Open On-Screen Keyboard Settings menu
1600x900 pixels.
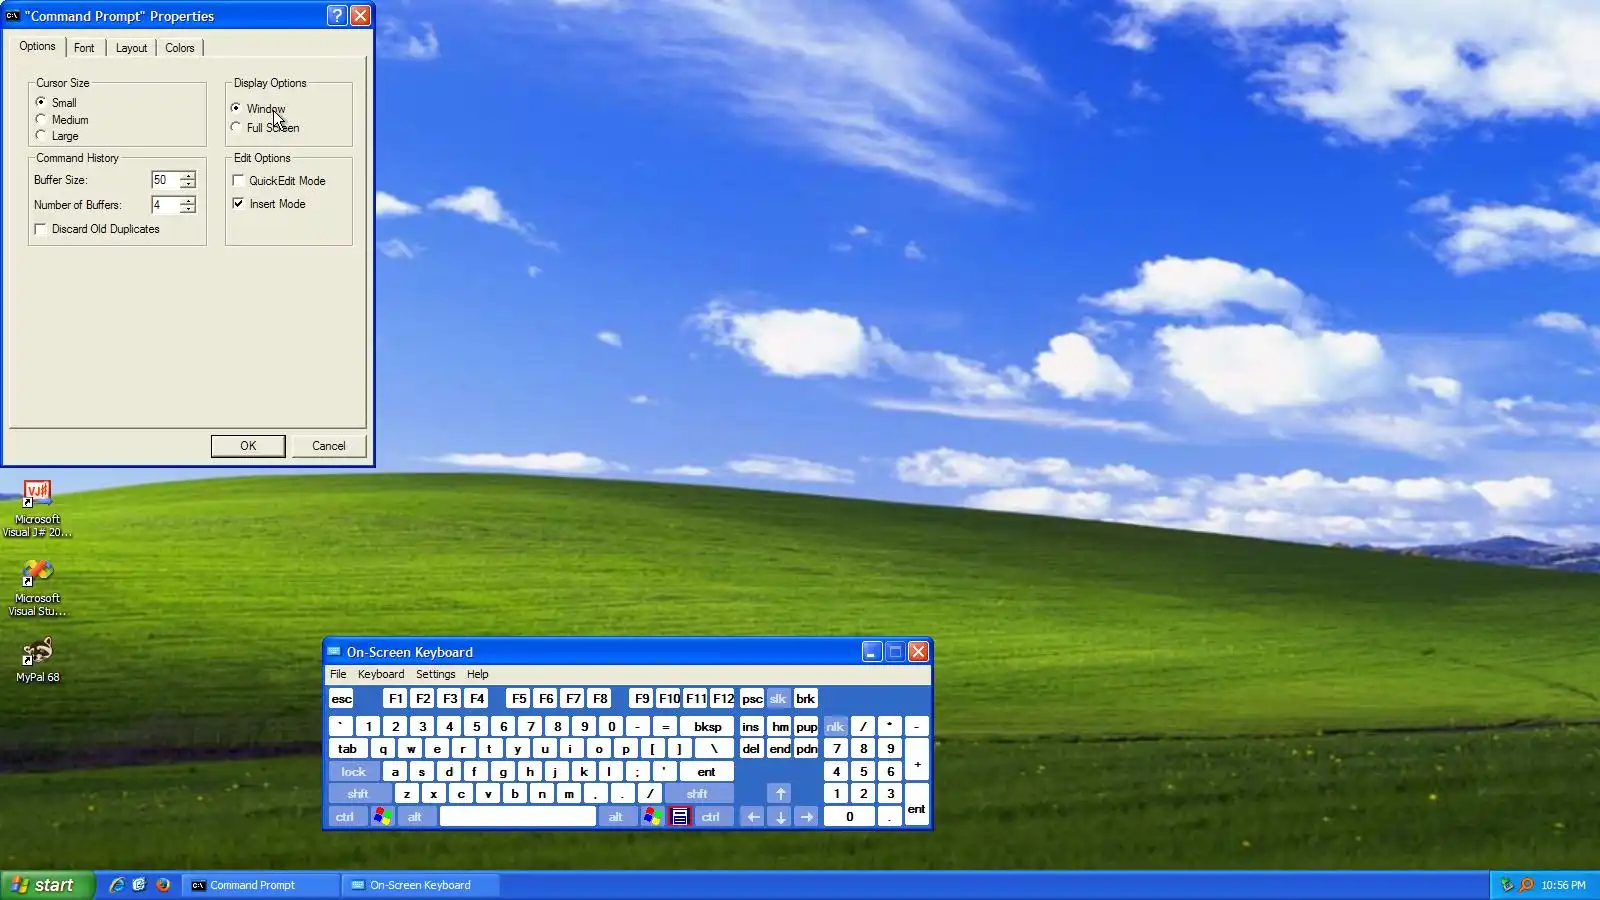(436, 674)
